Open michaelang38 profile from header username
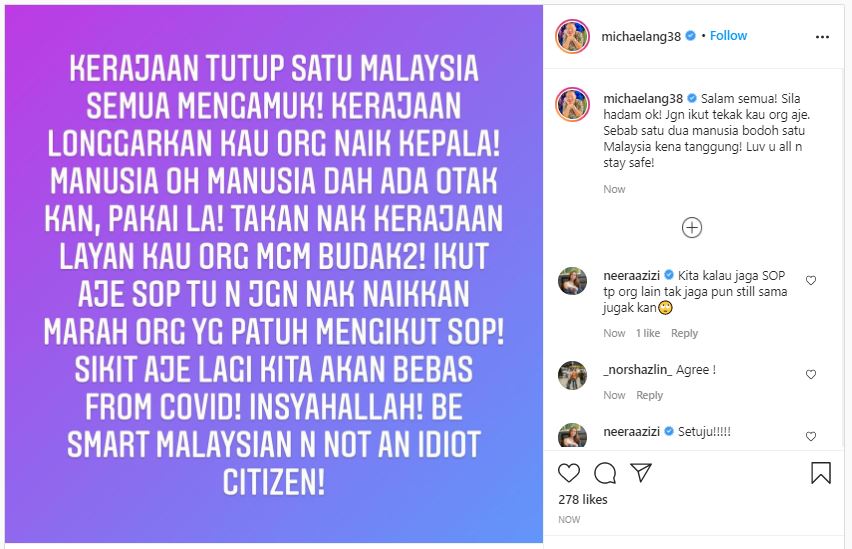 pos(641,36)
